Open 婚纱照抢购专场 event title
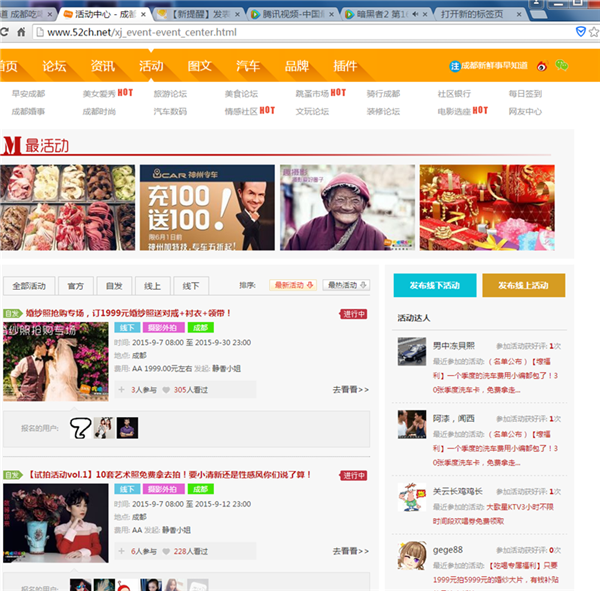The height and width of the screenshot is (591, 600). coord(128,313)
